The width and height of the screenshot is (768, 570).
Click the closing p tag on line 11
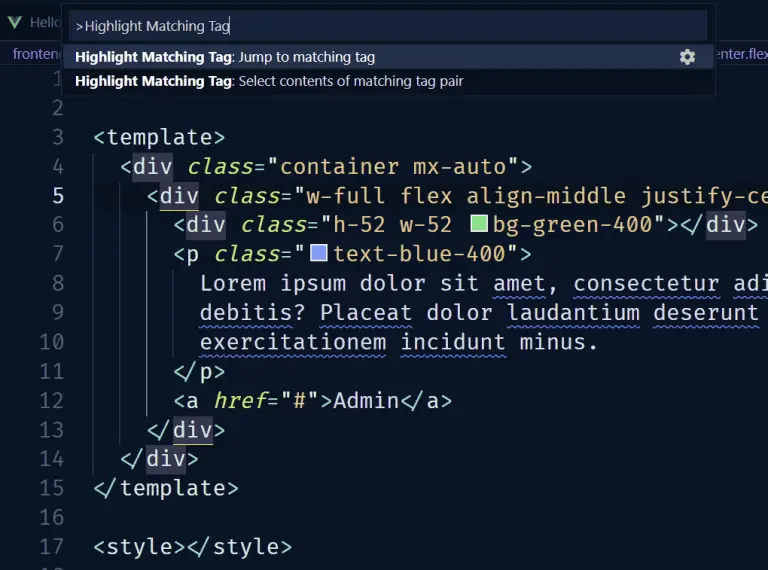click(199, 372)
